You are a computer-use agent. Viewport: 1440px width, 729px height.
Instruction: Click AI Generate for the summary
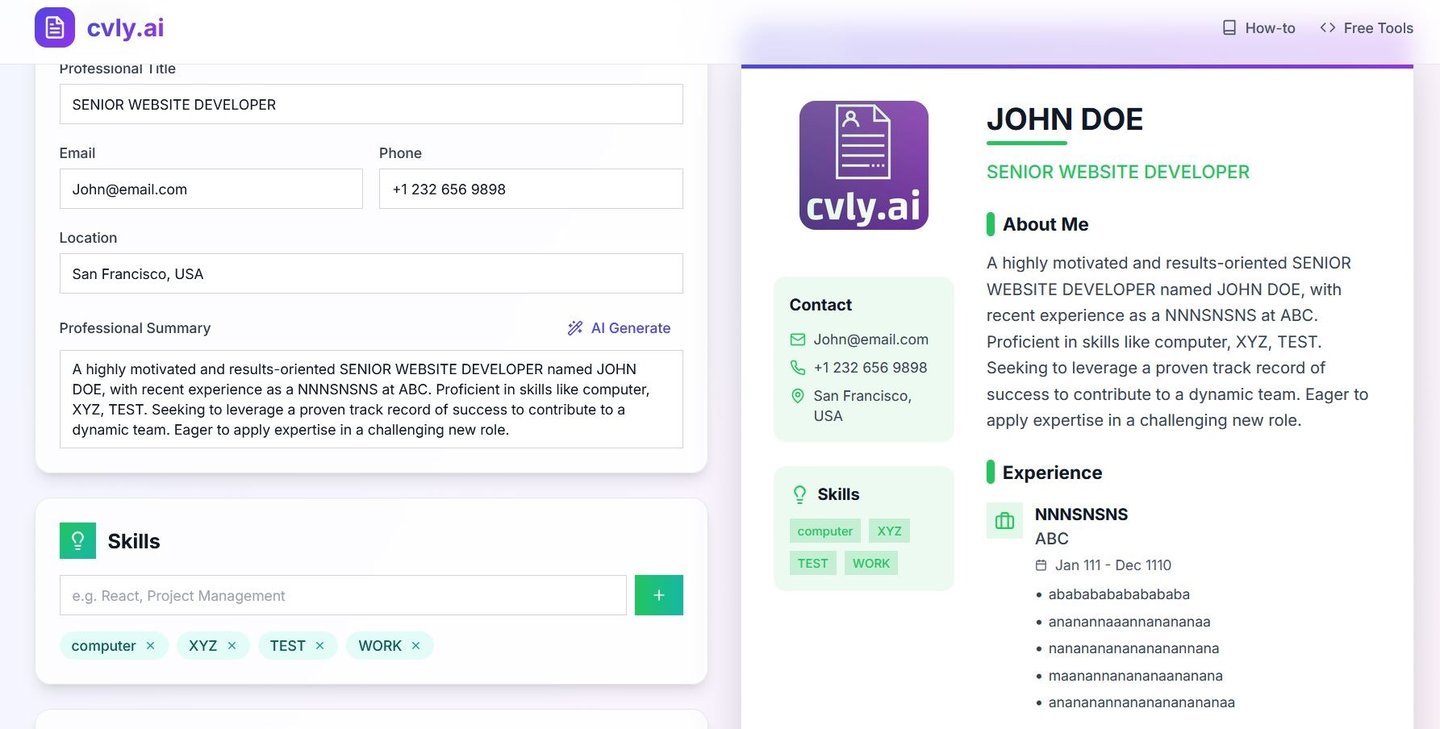click(x=619, y=328)
